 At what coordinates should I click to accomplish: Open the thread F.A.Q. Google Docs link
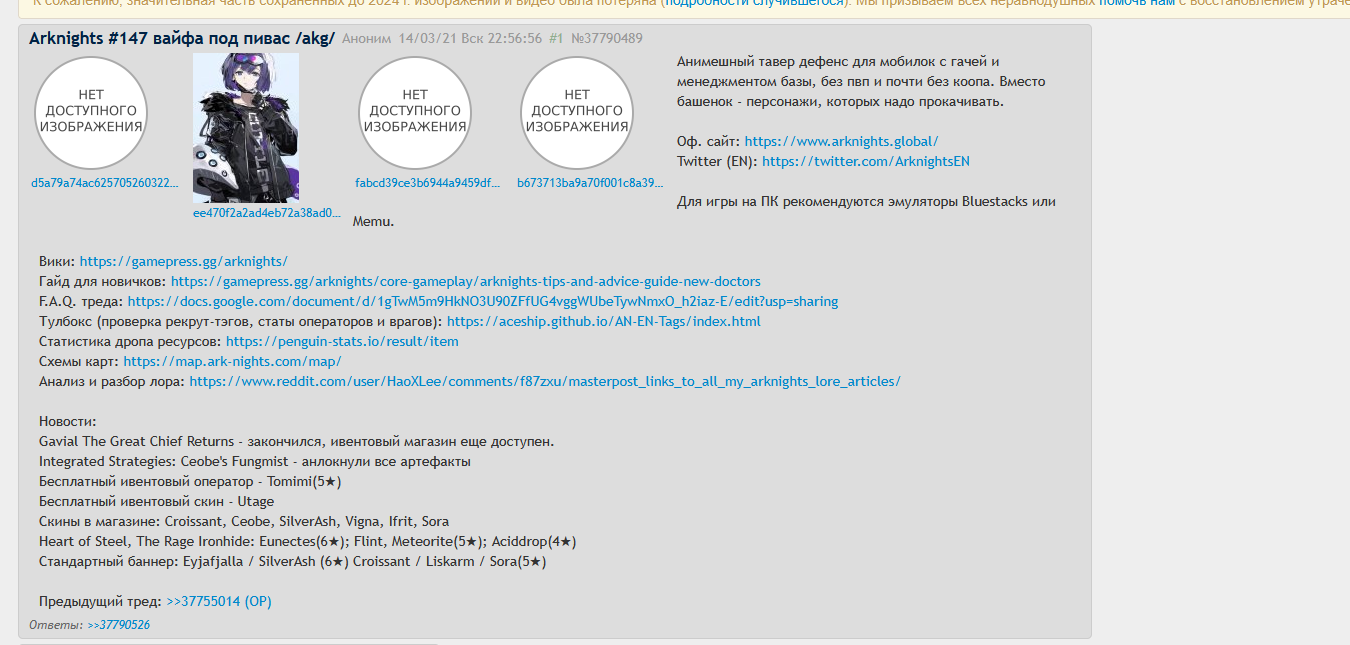coord(483,302)
